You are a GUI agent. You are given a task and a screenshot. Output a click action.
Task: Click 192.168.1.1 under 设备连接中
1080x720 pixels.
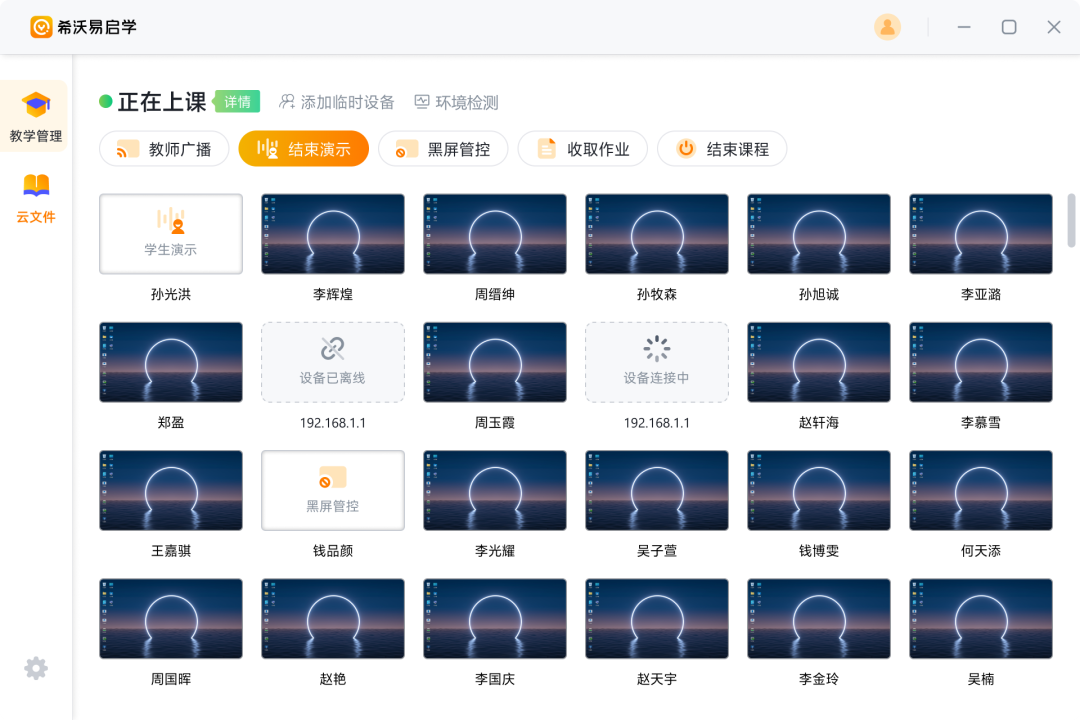coord(656,422)
